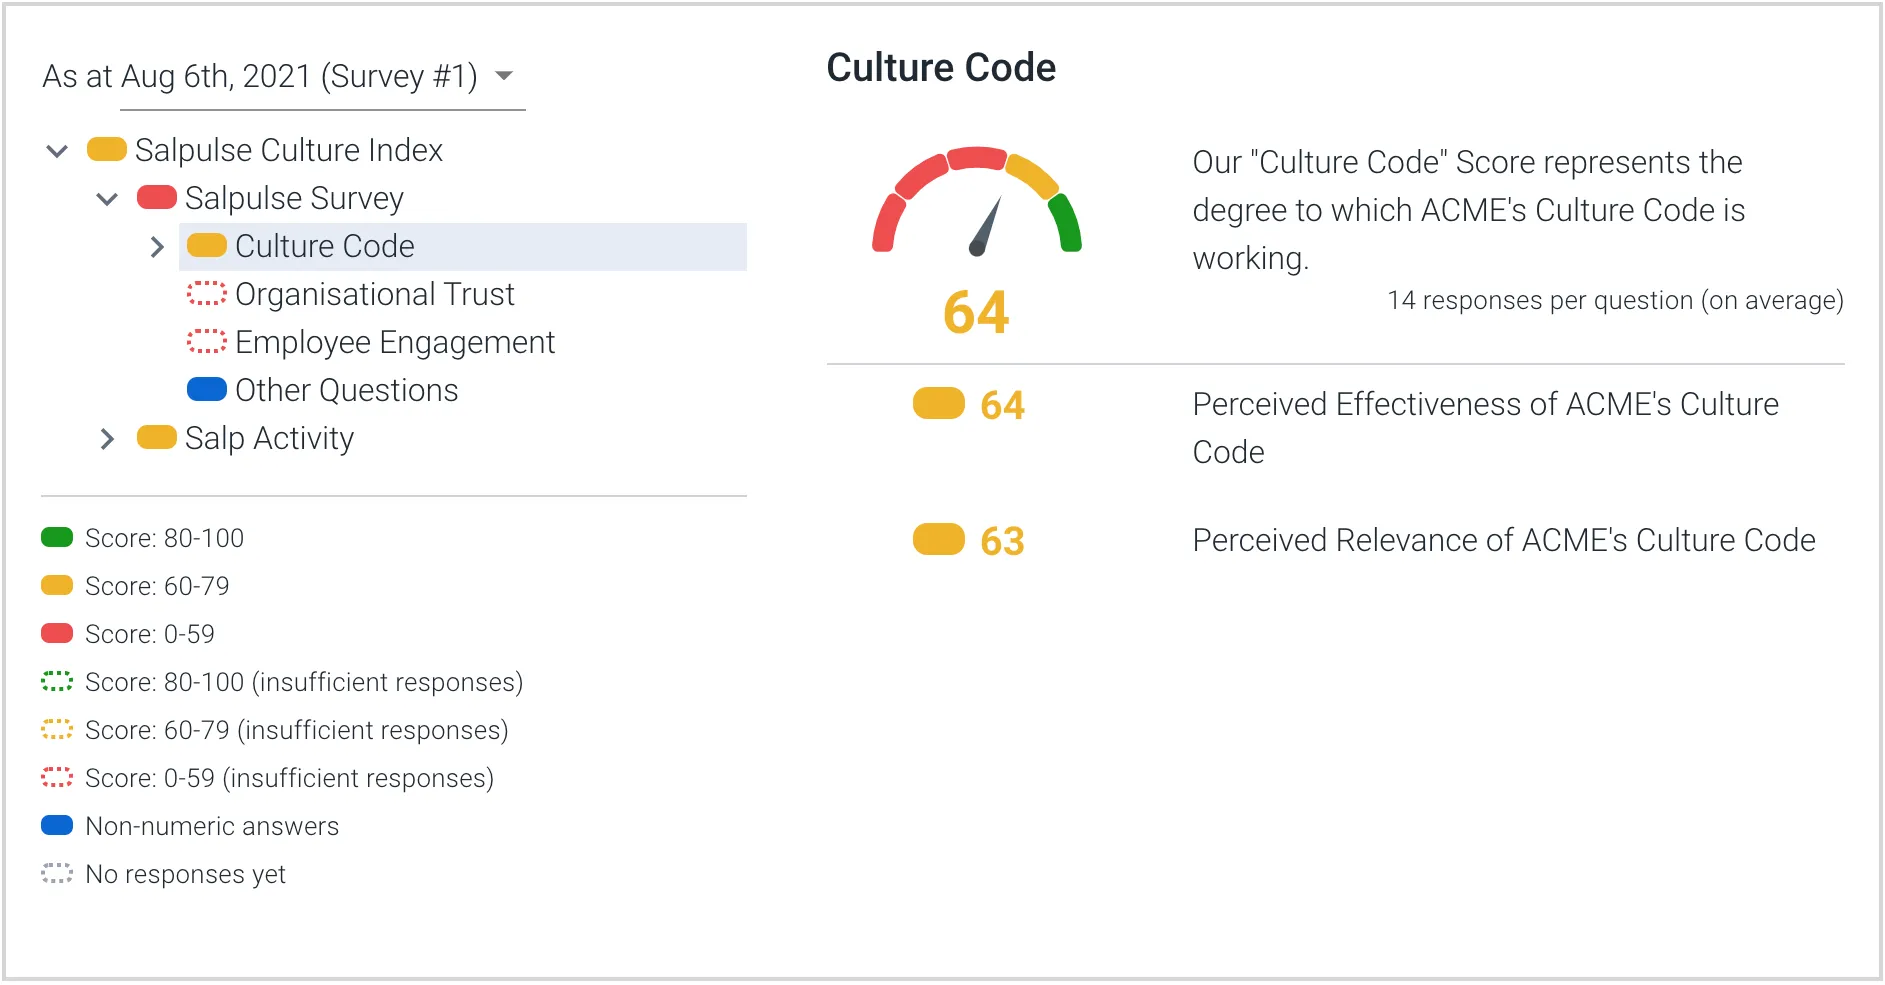1885x985 pixels.
Task: Expand the Culture Code tree node
Action: tap(157, 247)
